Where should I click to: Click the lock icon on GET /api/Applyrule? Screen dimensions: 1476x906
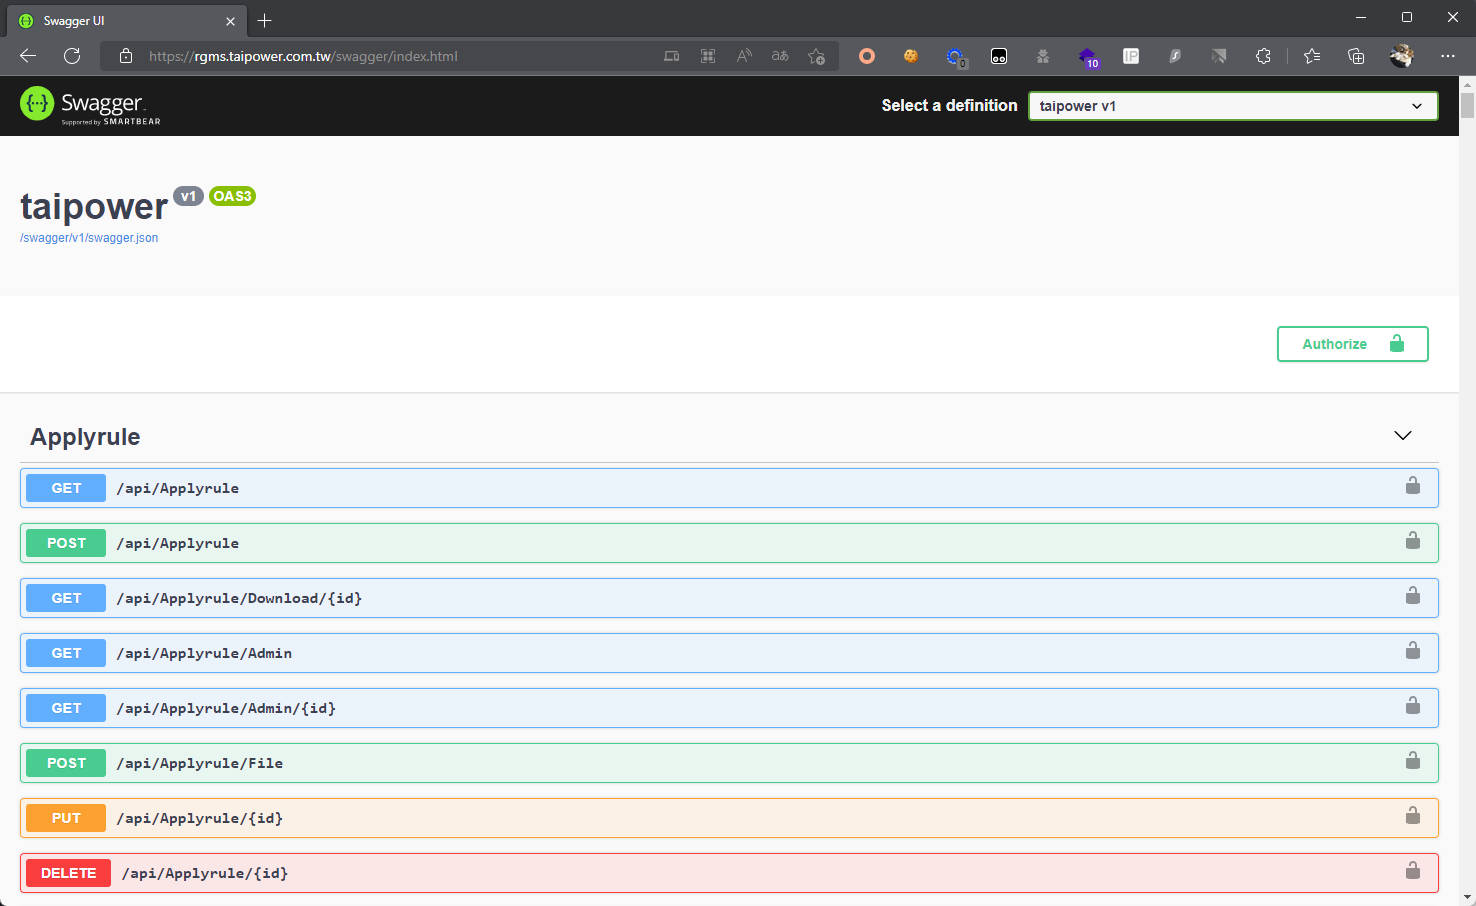[1412, 486]
